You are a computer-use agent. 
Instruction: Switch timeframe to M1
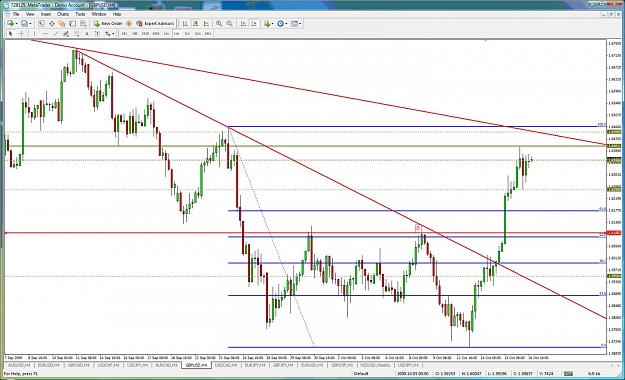(124, 34)
